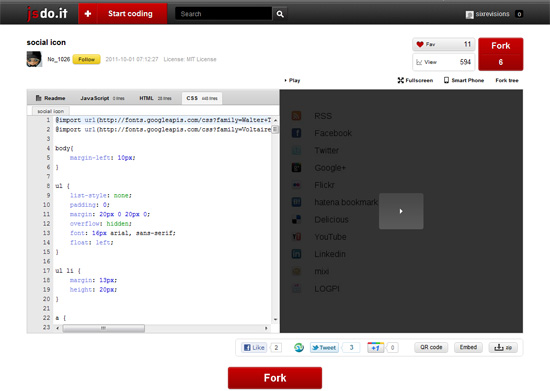
Task: Click the Google+ icon in preview
Action: 296,168
